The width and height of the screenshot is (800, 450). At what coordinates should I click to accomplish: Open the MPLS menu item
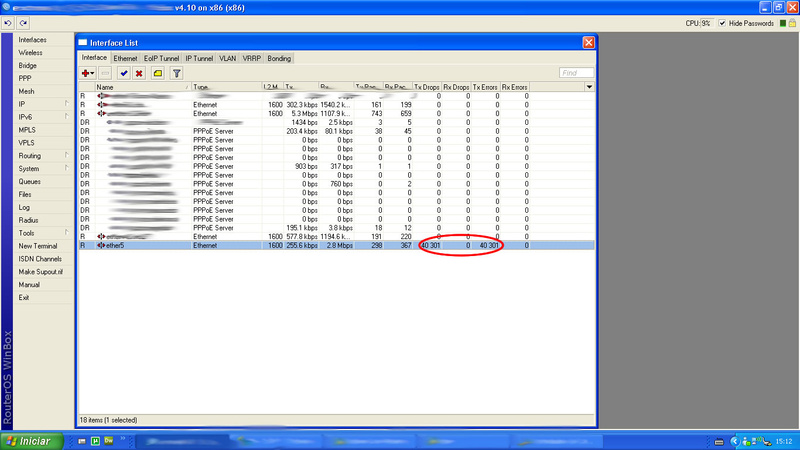(27, 130)
